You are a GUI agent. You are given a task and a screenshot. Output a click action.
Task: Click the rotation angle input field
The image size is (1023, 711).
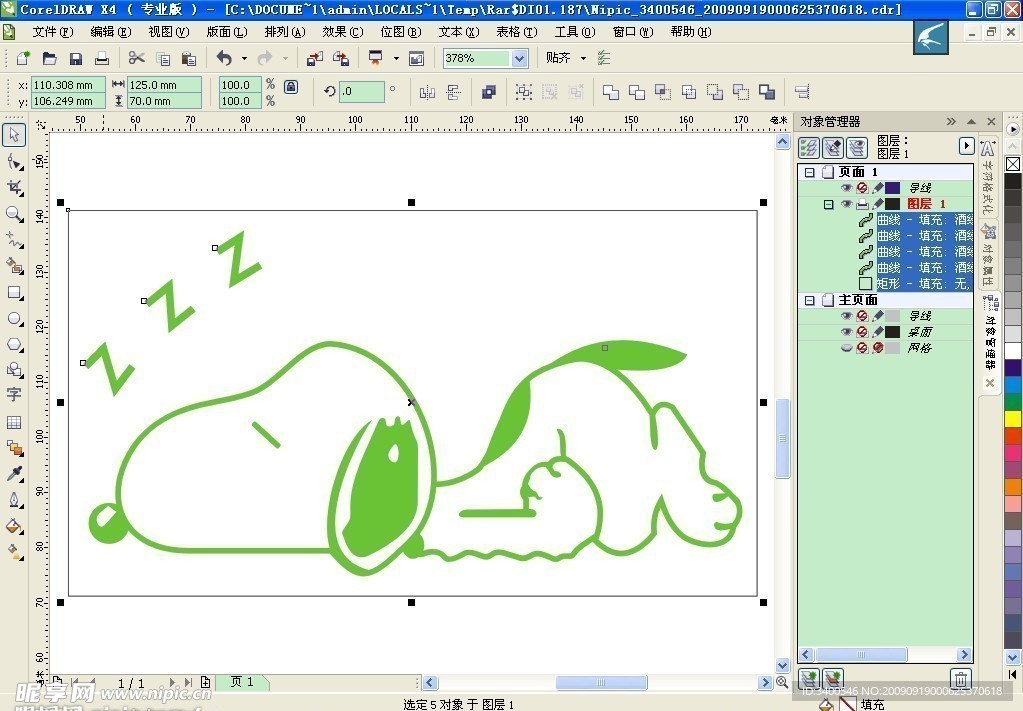click(361, 92)
